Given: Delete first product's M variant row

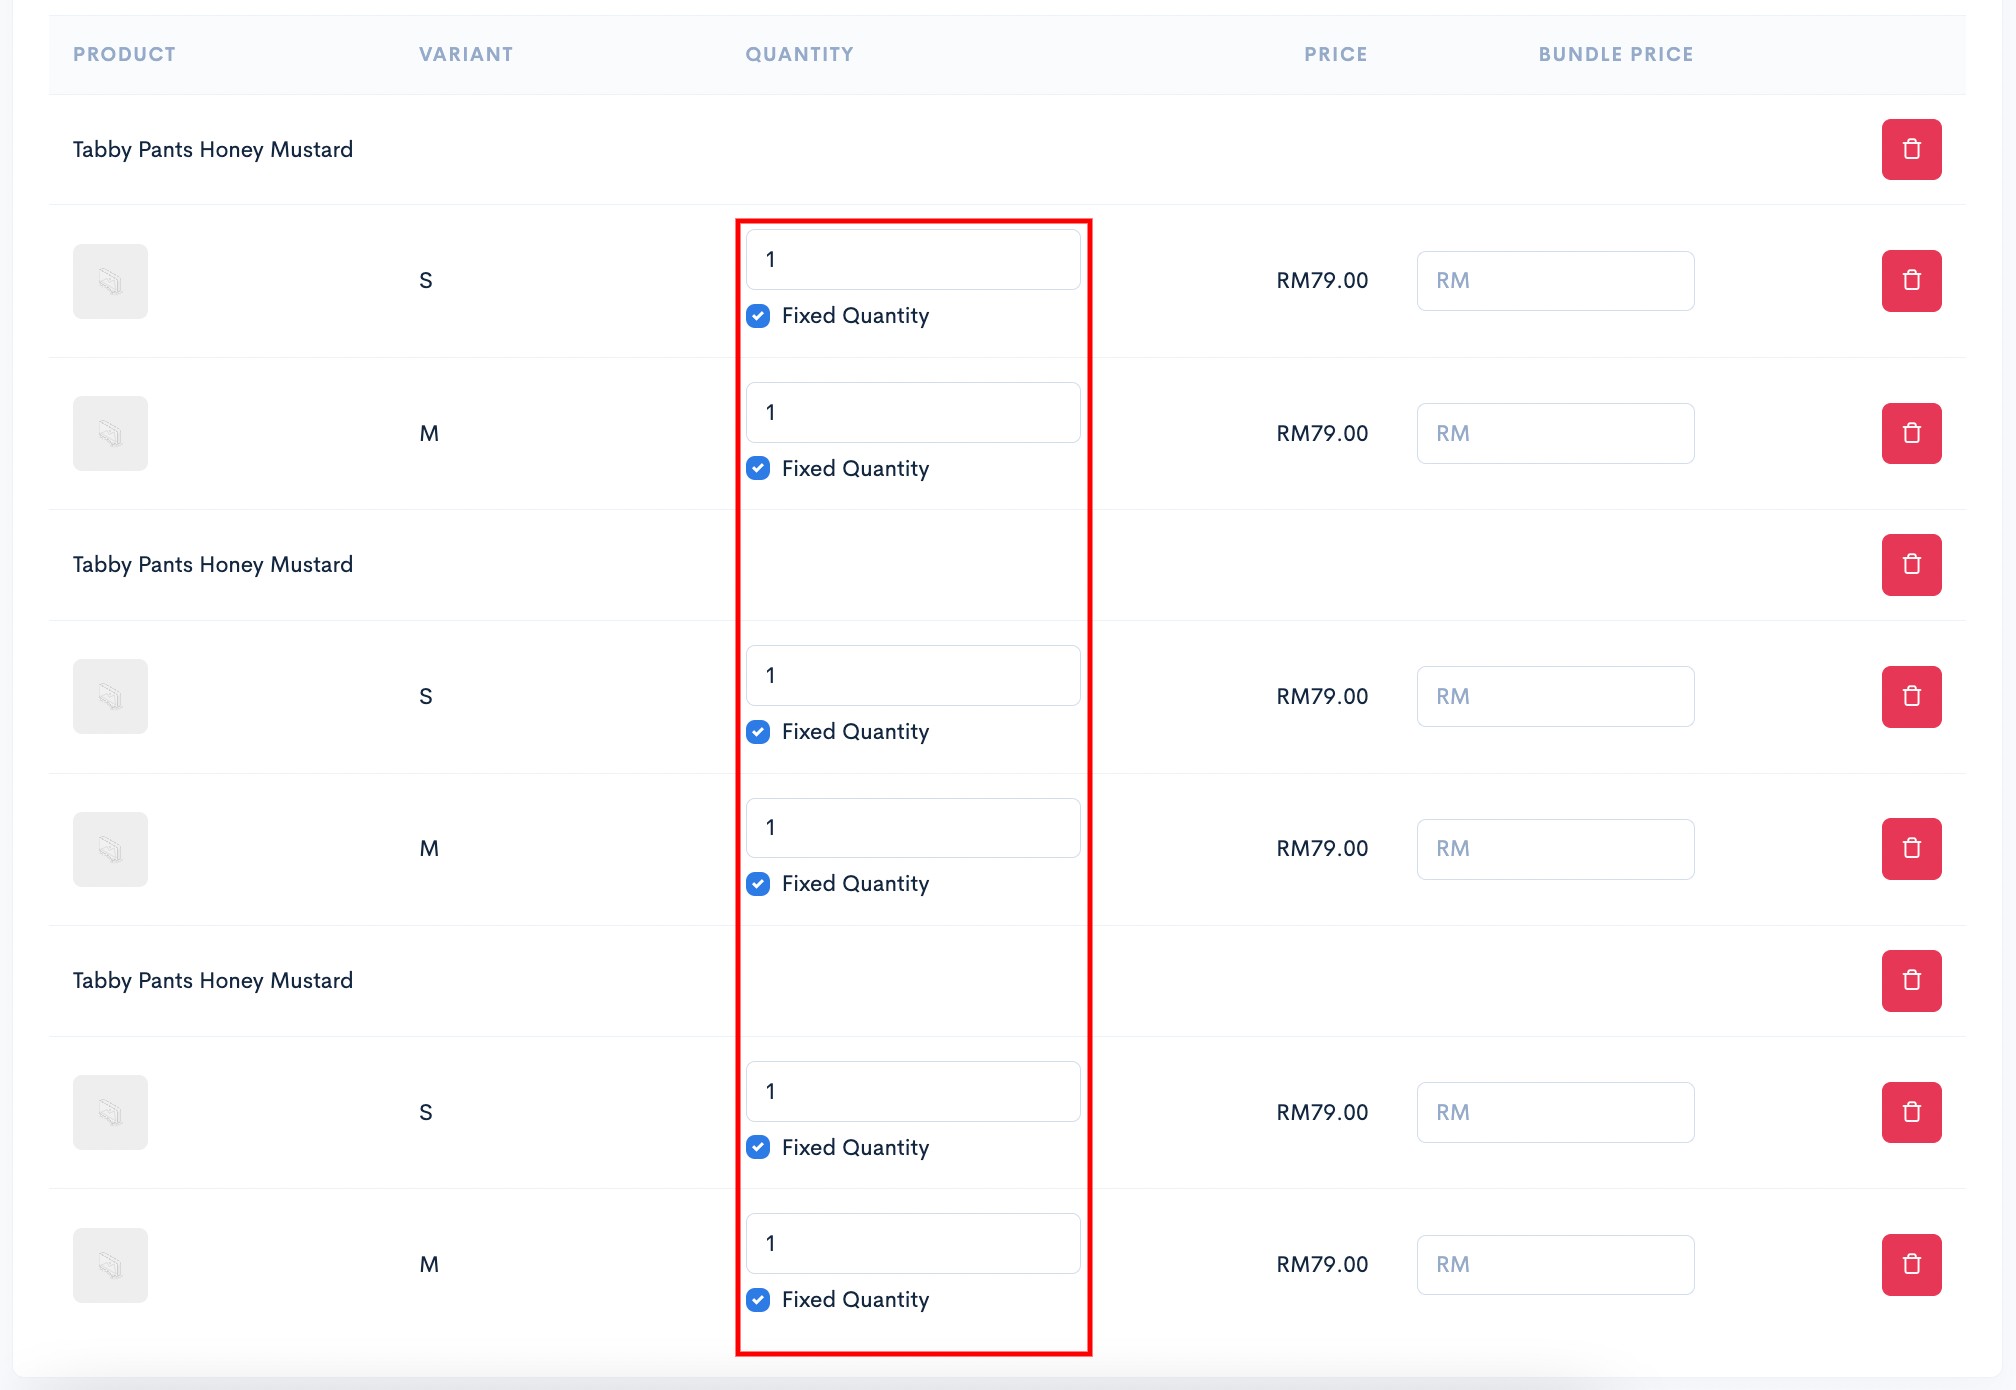Looking at the screenshot, I should pyautogui.click(x=1911, y=433).
